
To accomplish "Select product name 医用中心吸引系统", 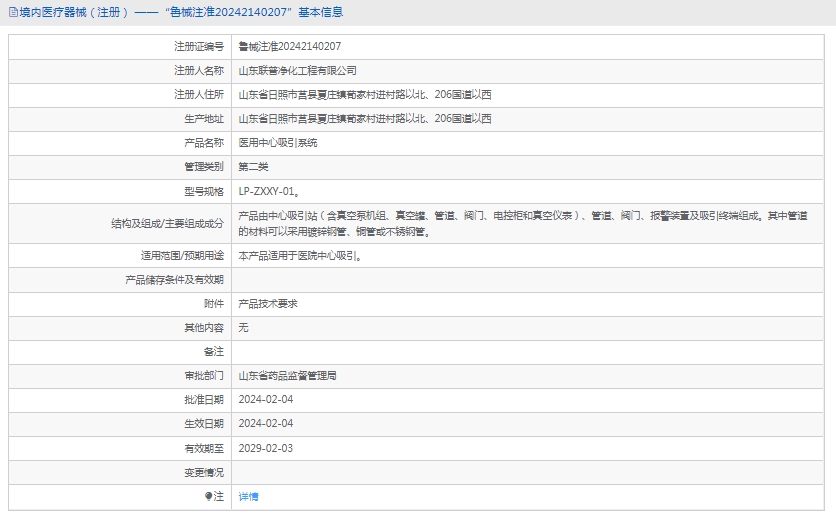I will tap(277, 143).
